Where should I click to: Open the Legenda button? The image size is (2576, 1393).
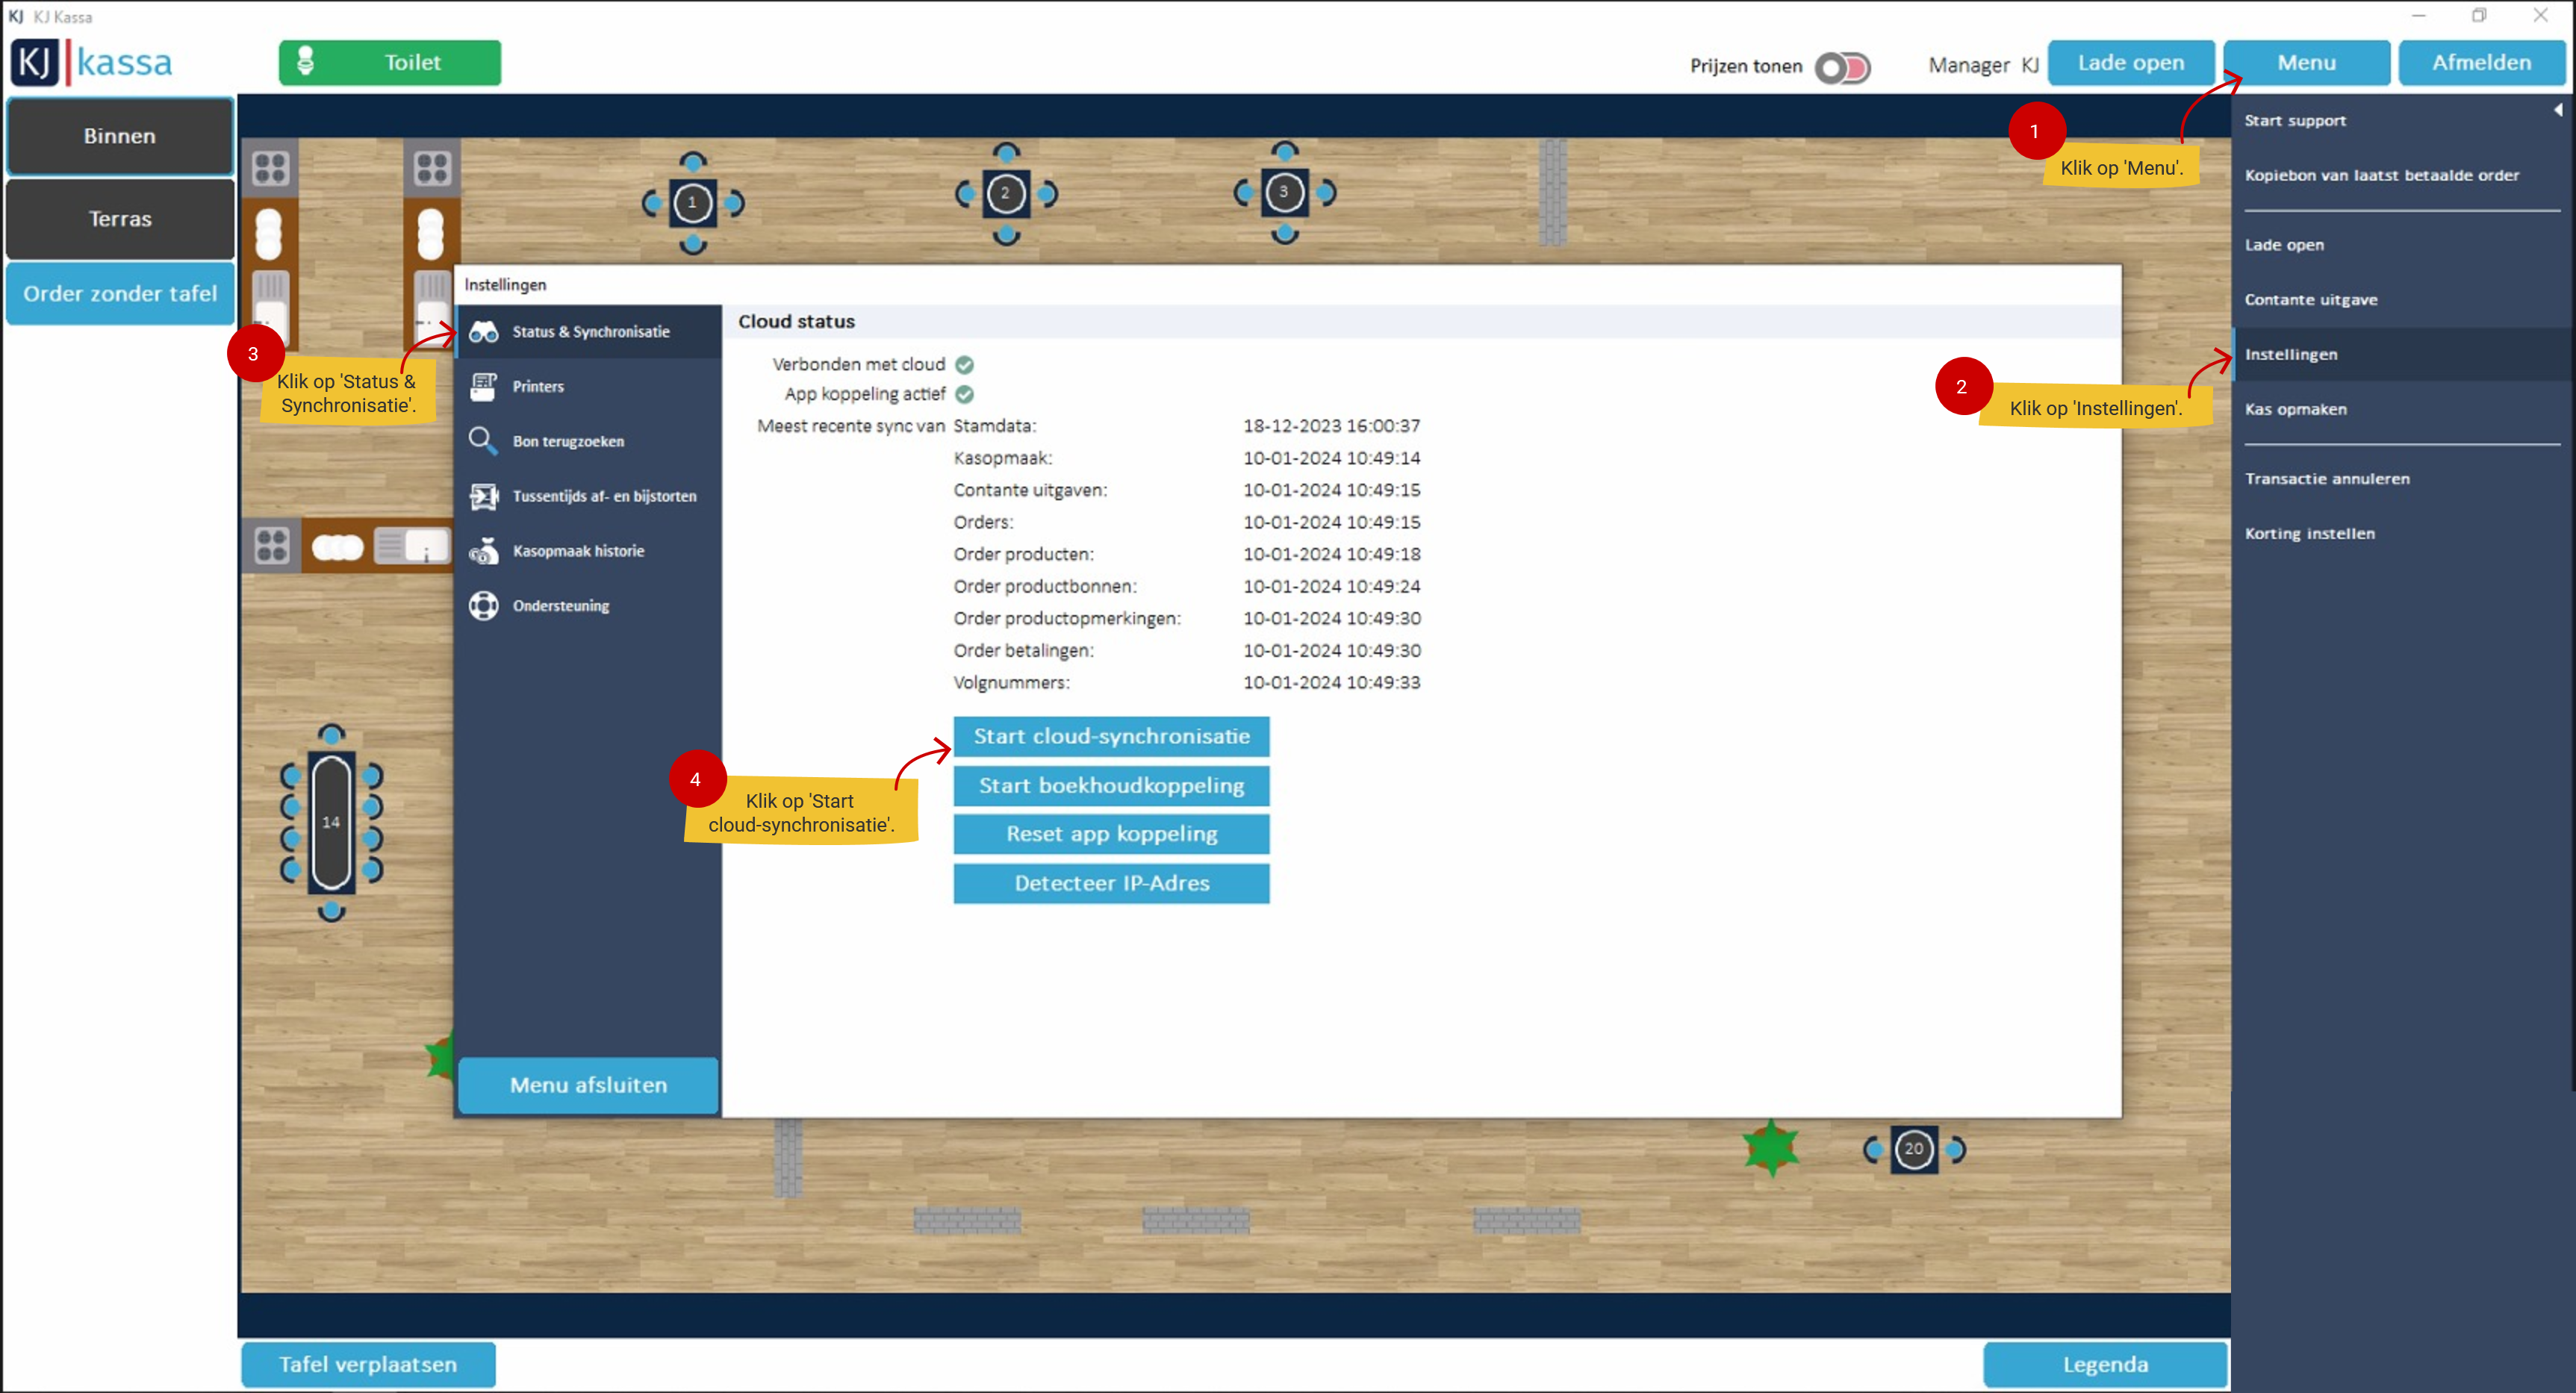pos(2105,1364)
